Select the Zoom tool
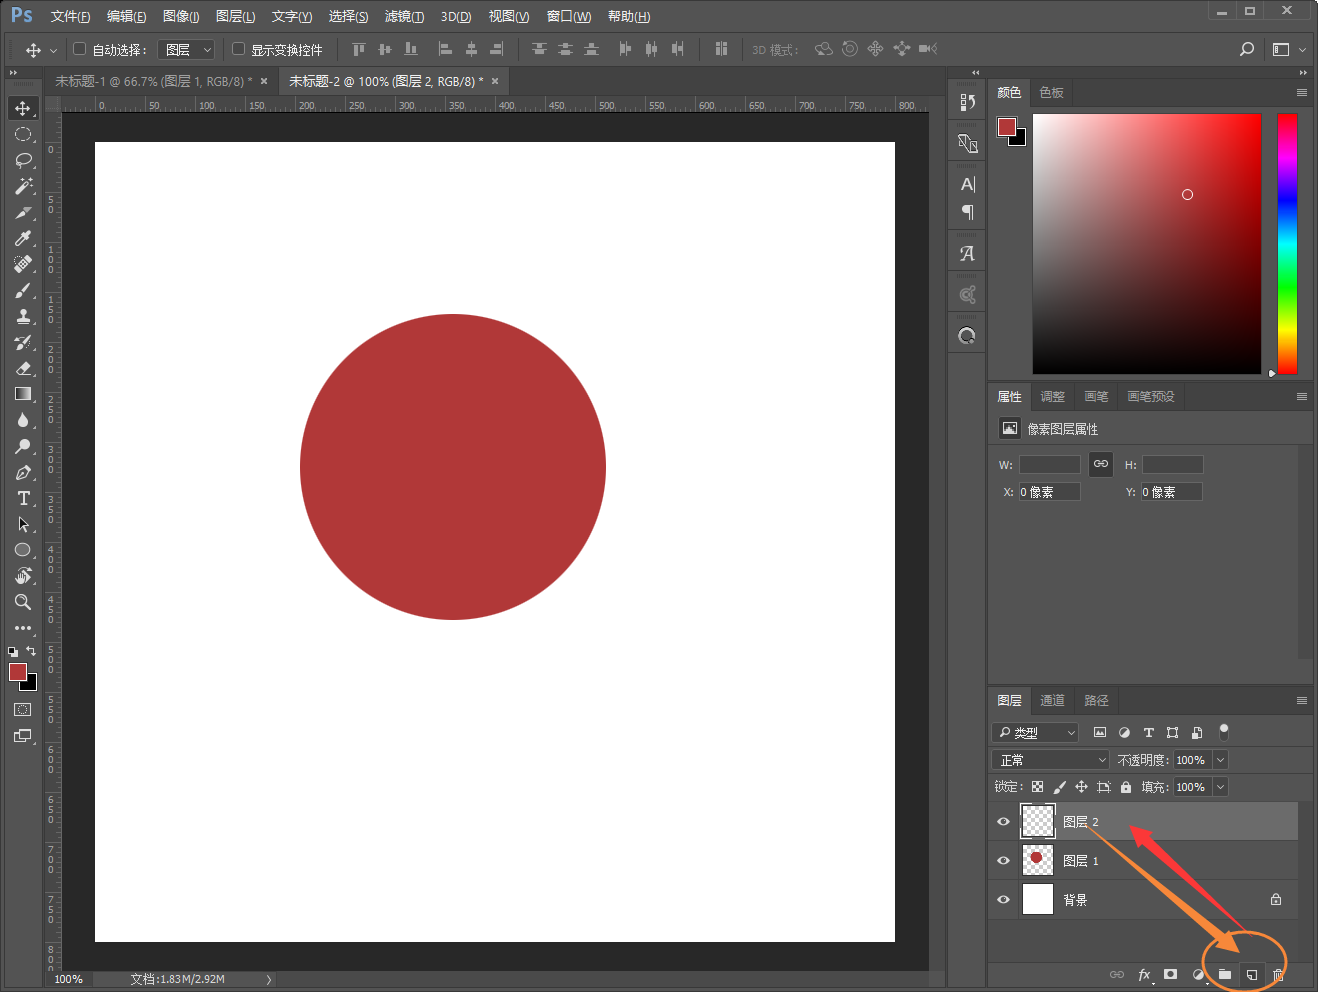This screenshot has width=1318, height=992. 23,602
